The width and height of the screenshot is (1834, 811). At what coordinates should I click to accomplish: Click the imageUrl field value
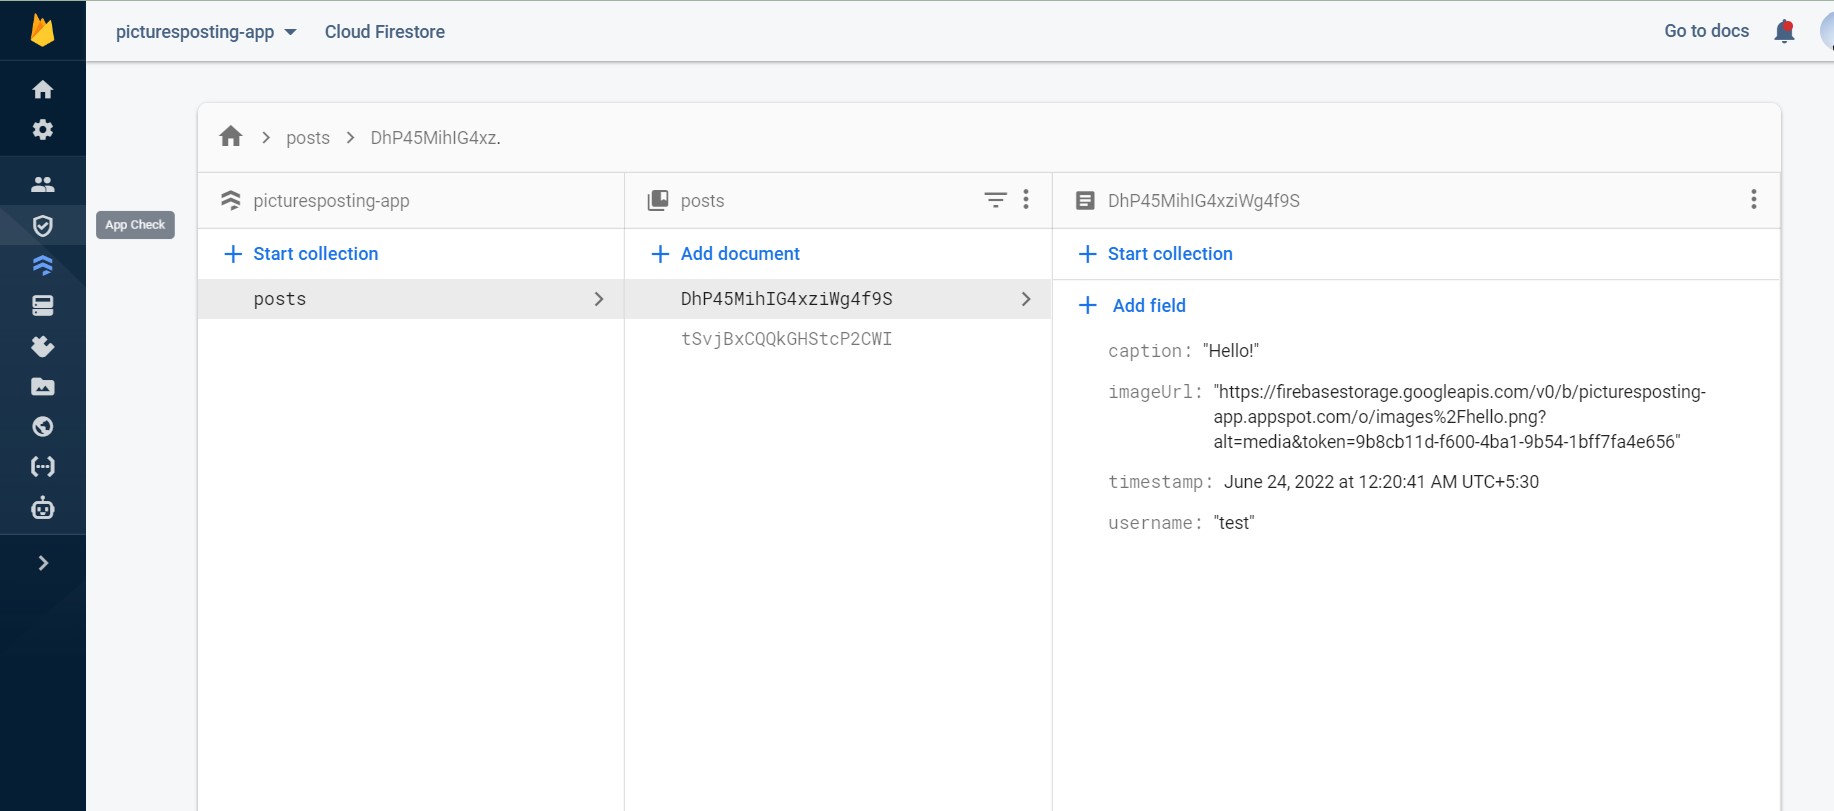[1460, 417]
